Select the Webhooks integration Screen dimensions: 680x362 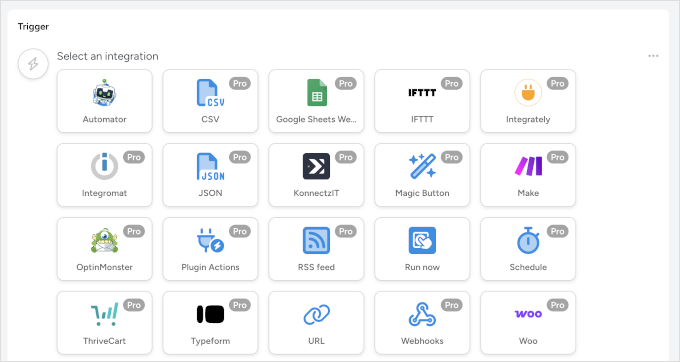(x=422, y=323)
